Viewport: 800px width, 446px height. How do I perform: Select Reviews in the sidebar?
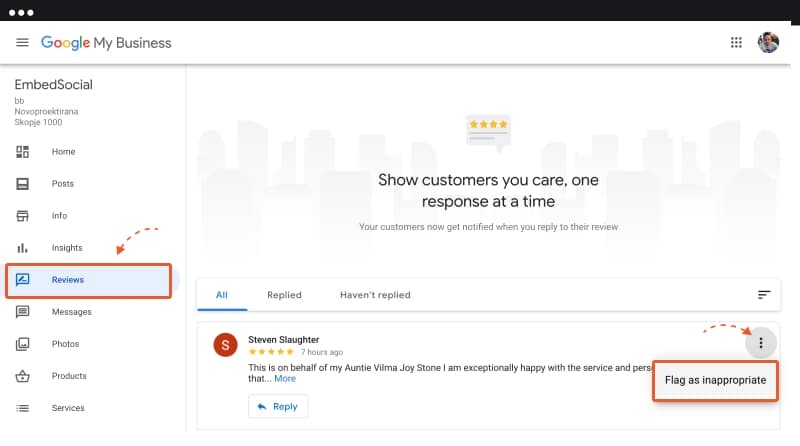click(89, 280)
